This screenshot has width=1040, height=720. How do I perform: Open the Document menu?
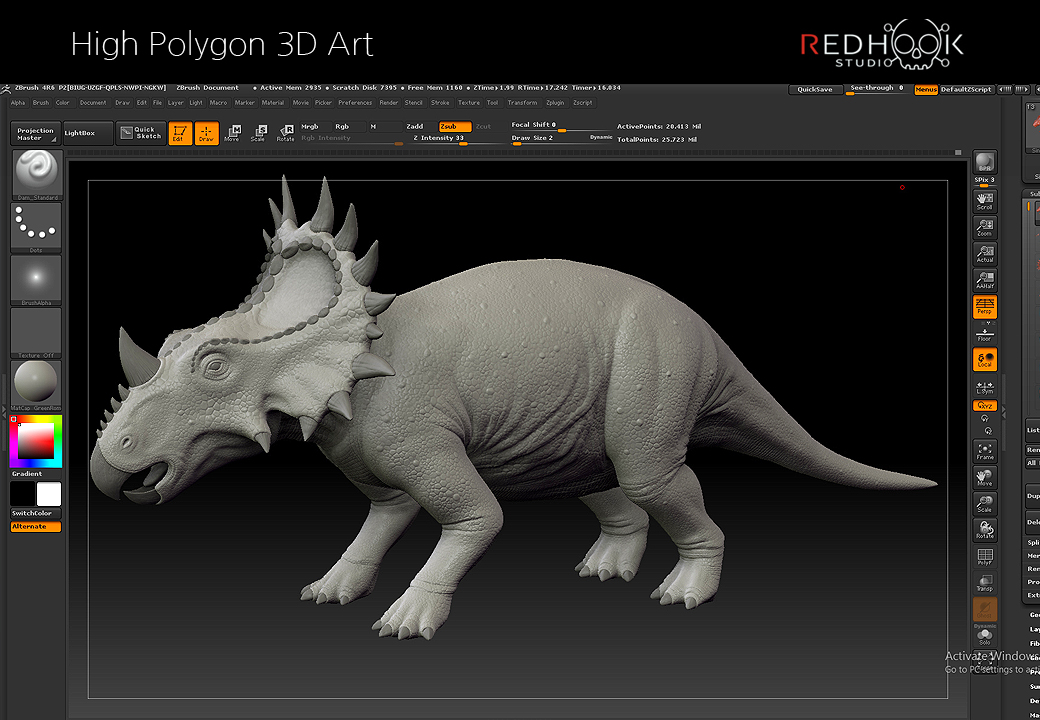[x=93, y=103]
